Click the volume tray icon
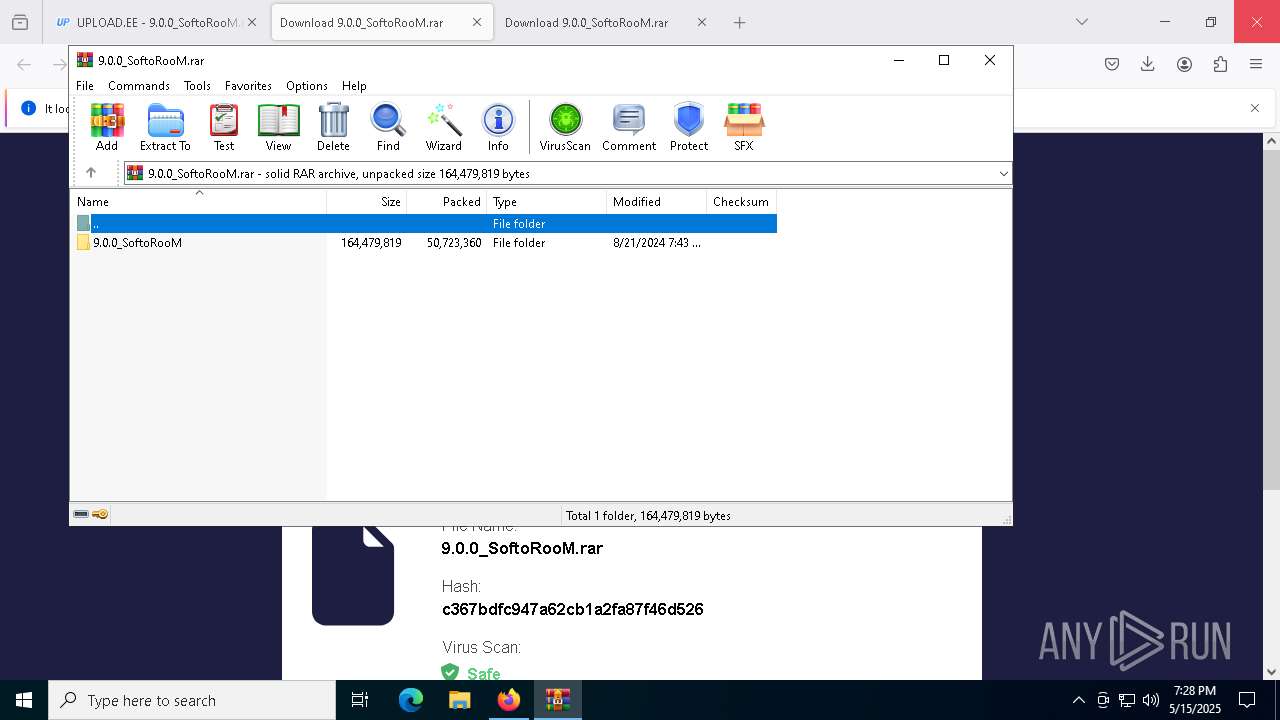 point(1151,700)
